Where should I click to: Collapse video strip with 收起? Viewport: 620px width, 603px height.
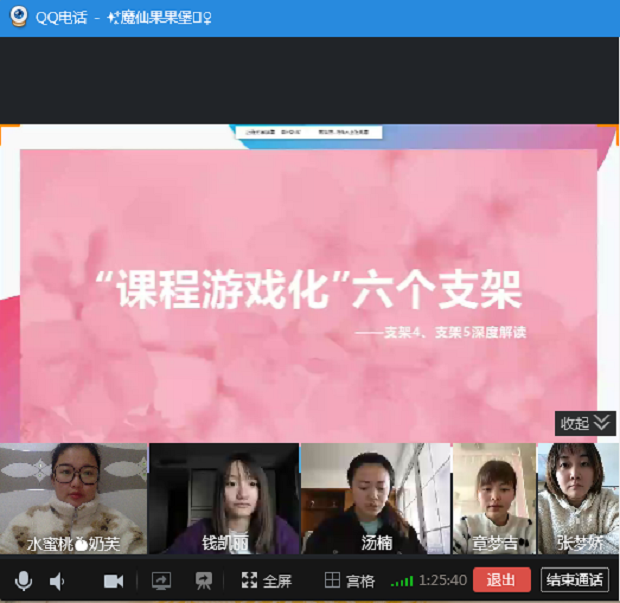pyautogui.click(x=585, y=423)
